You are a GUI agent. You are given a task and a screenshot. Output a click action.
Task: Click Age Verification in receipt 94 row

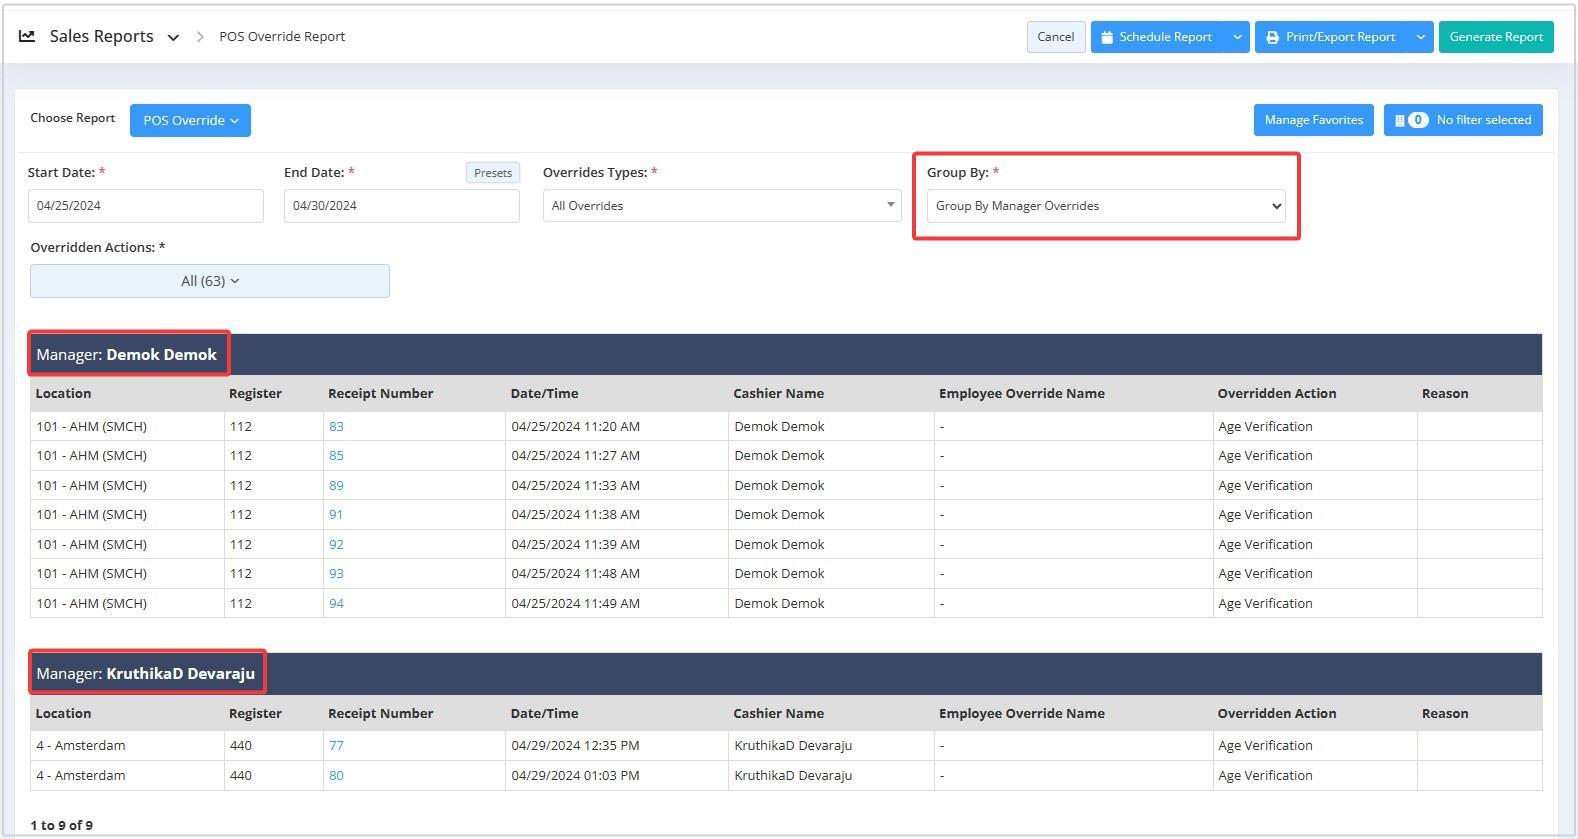pyautogui.click(x=1265, y=603)
